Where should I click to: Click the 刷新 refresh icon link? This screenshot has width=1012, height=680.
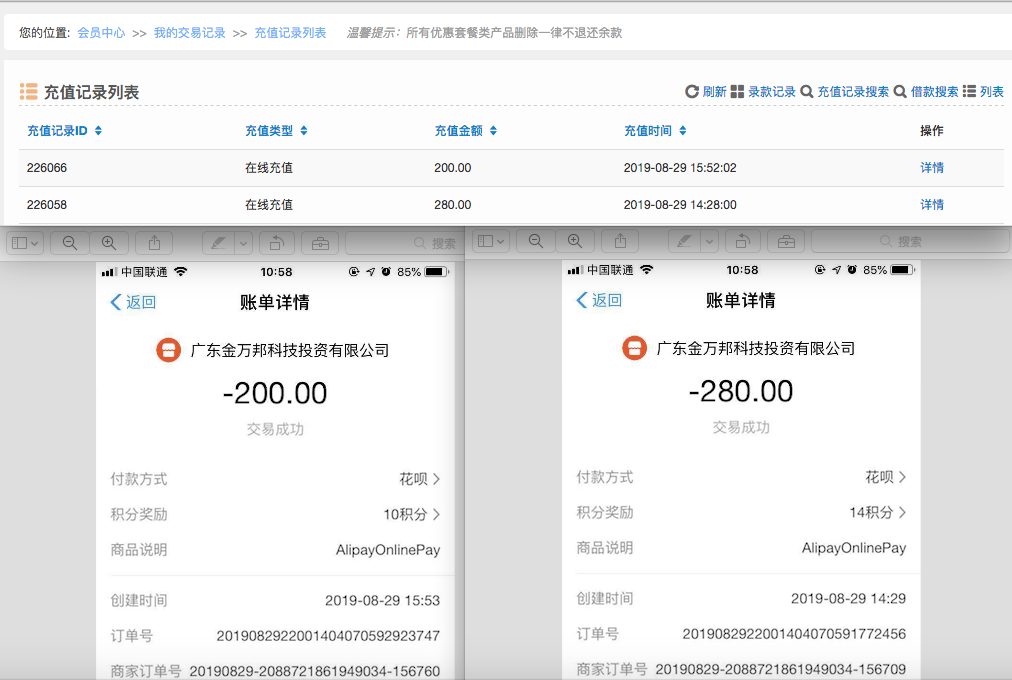click(706, 92)
